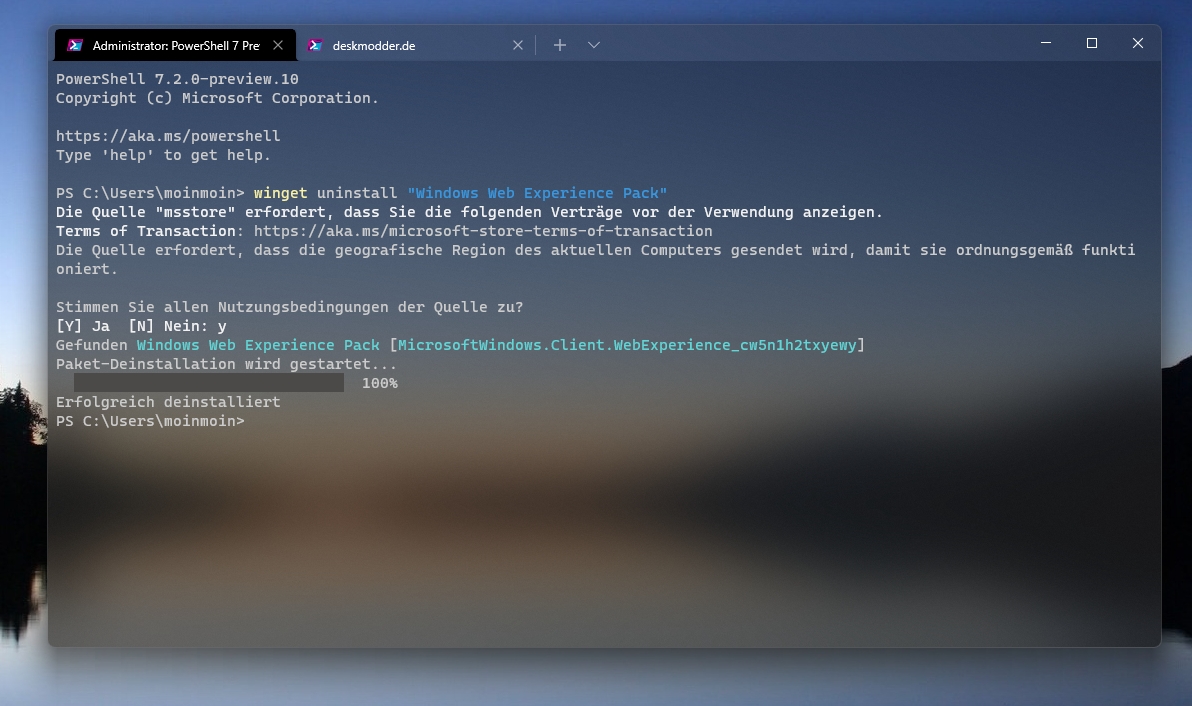Switch to the Administrator: PowerShell 7 Pre tab
1192x706 pixels.
point(175,46)
